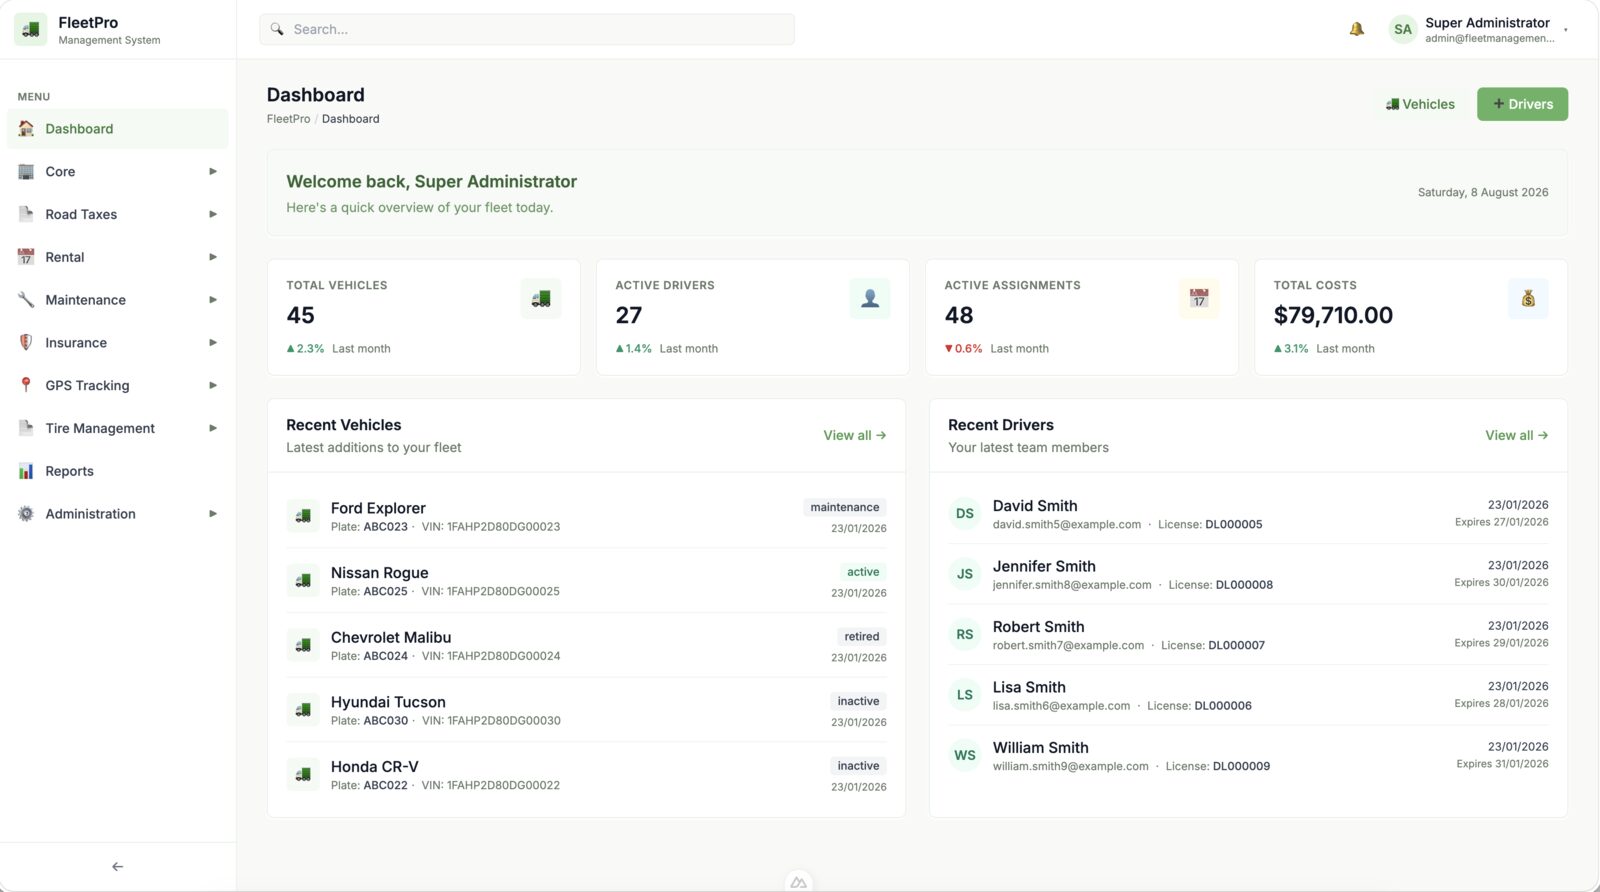
Task: Select the GPS Tracking menu label
Action: (x=87, y=385)
